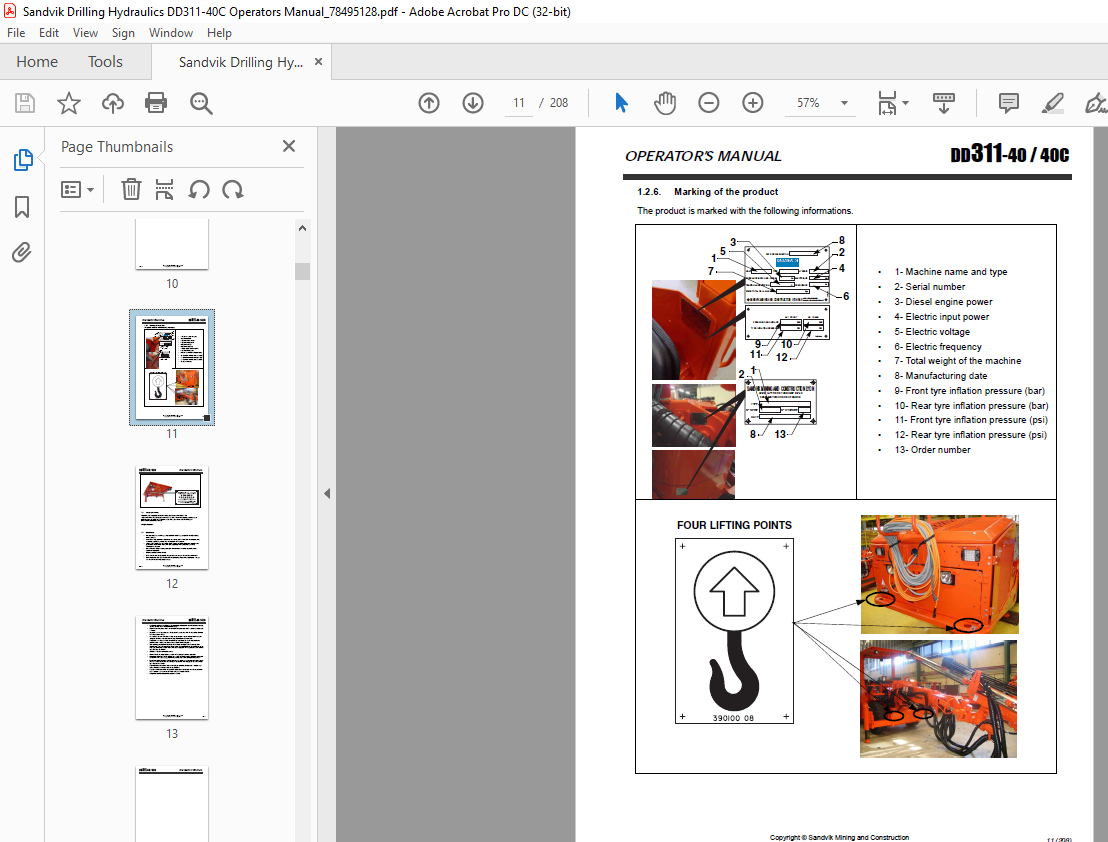Select the page 10 thumbnail
Image resolution: width=1108 pixels, height=842 pixels.
(172, 244)
